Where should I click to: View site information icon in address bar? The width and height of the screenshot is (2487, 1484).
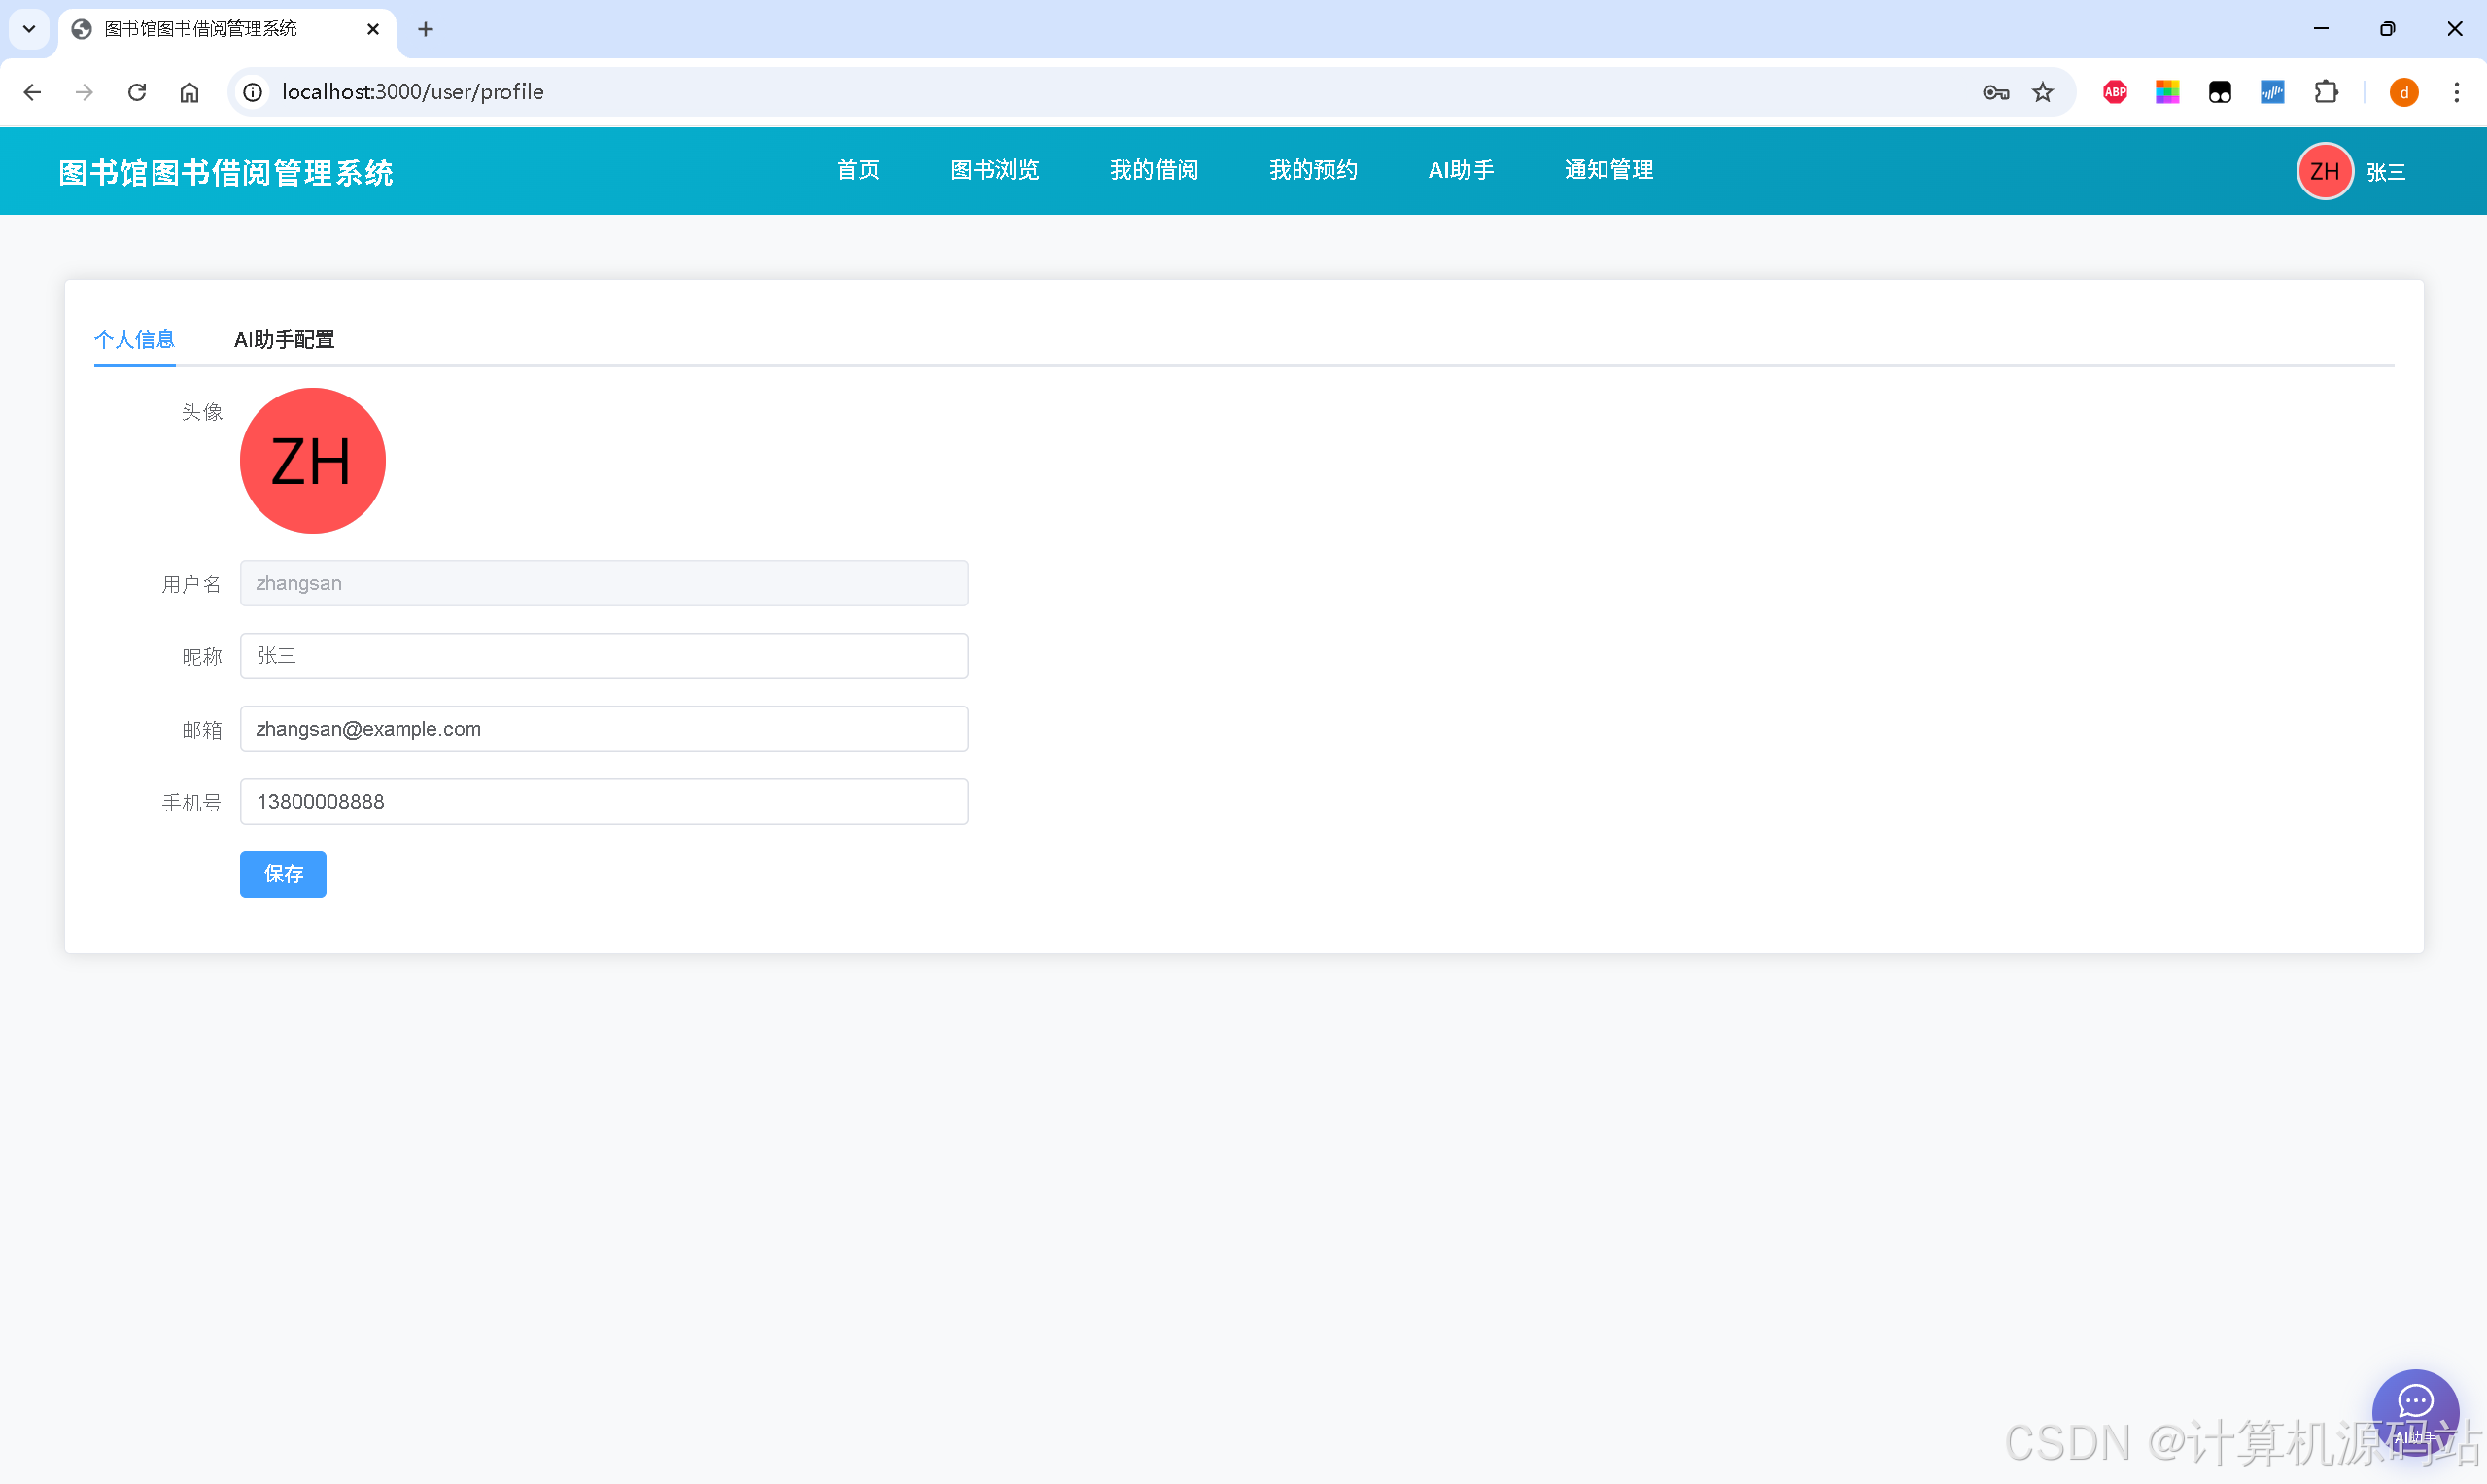pyautogui.click(x=253, y=92)
